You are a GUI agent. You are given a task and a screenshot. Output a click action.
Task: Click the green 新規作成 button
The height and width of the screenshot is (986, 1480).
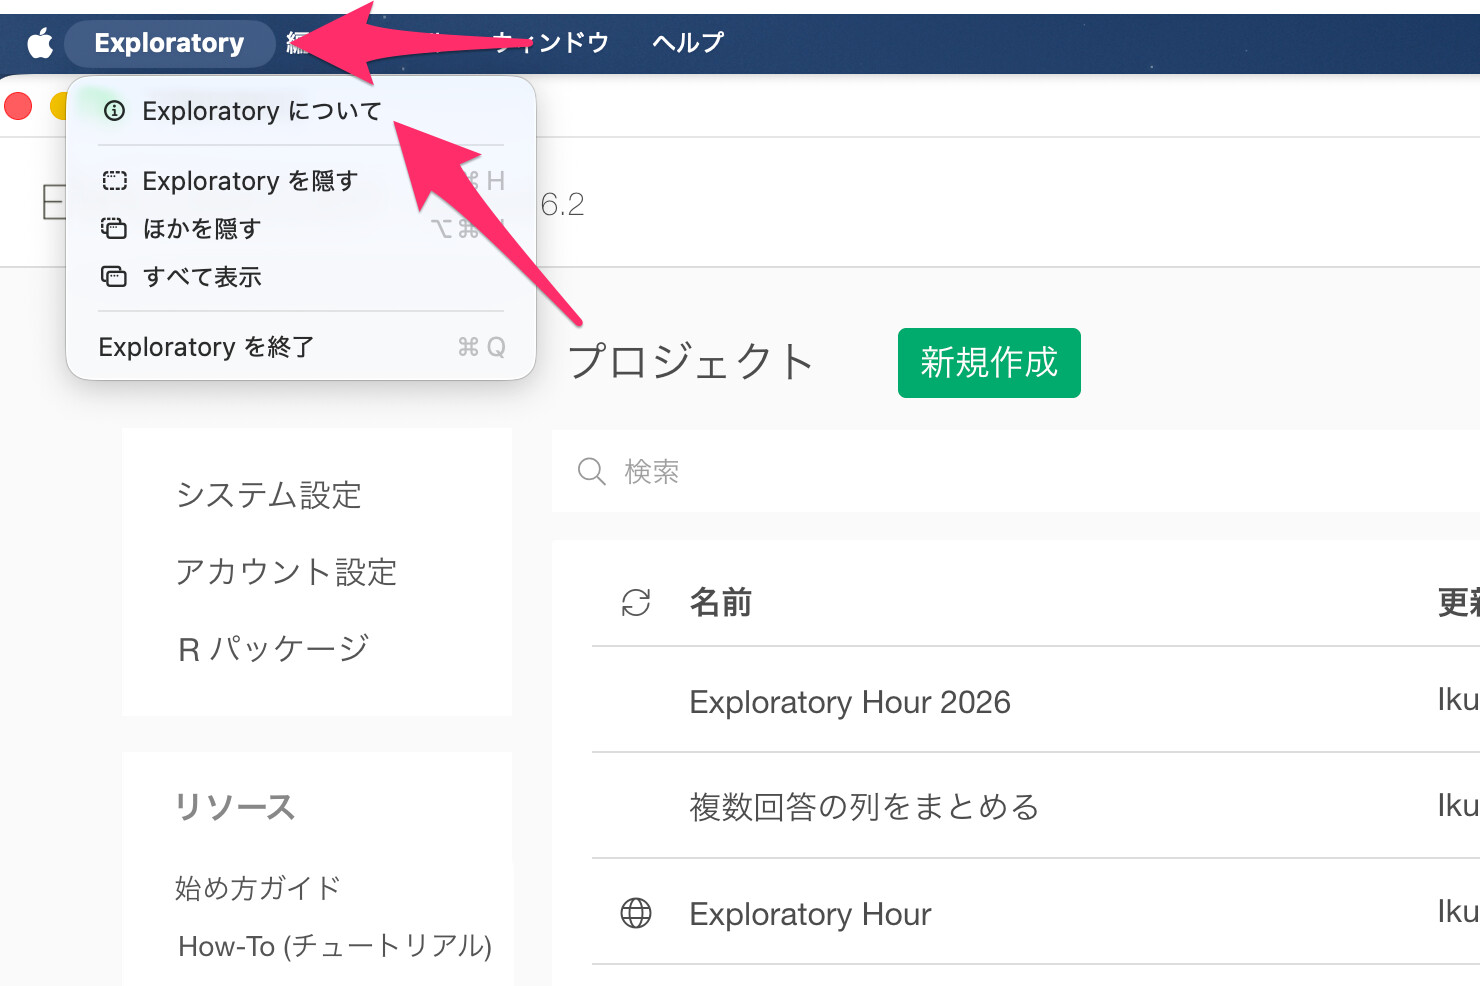[989, 363]
